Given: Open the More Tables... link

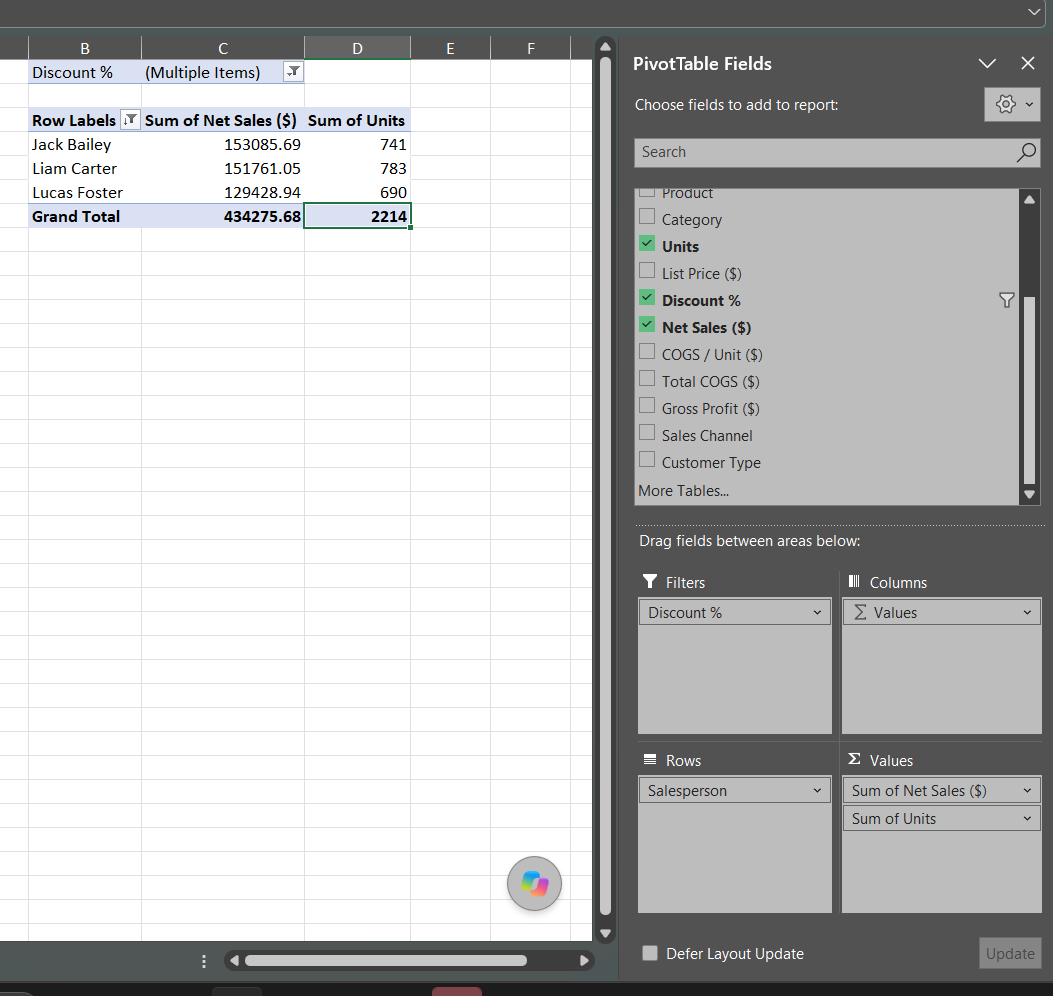Looking at the screenshot, I should coord(684,491).
